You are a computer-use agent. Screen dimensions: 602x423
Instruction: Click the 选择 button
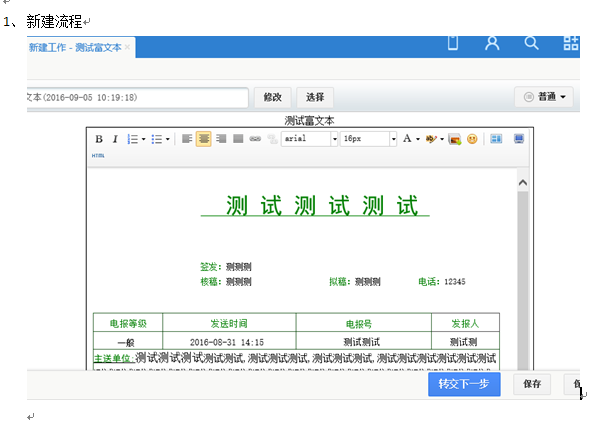pos(315,97)
